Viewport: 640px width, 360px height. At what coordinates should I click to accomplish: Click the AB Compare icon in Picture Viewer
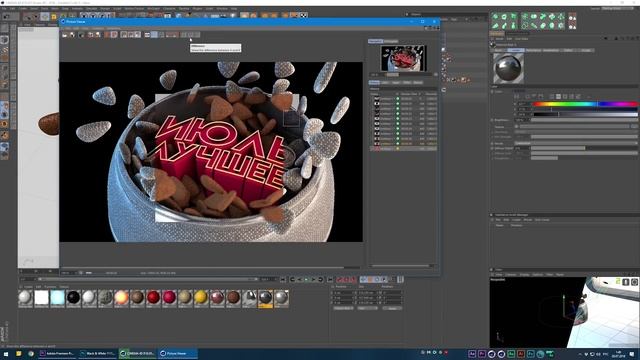click(184, 35)
